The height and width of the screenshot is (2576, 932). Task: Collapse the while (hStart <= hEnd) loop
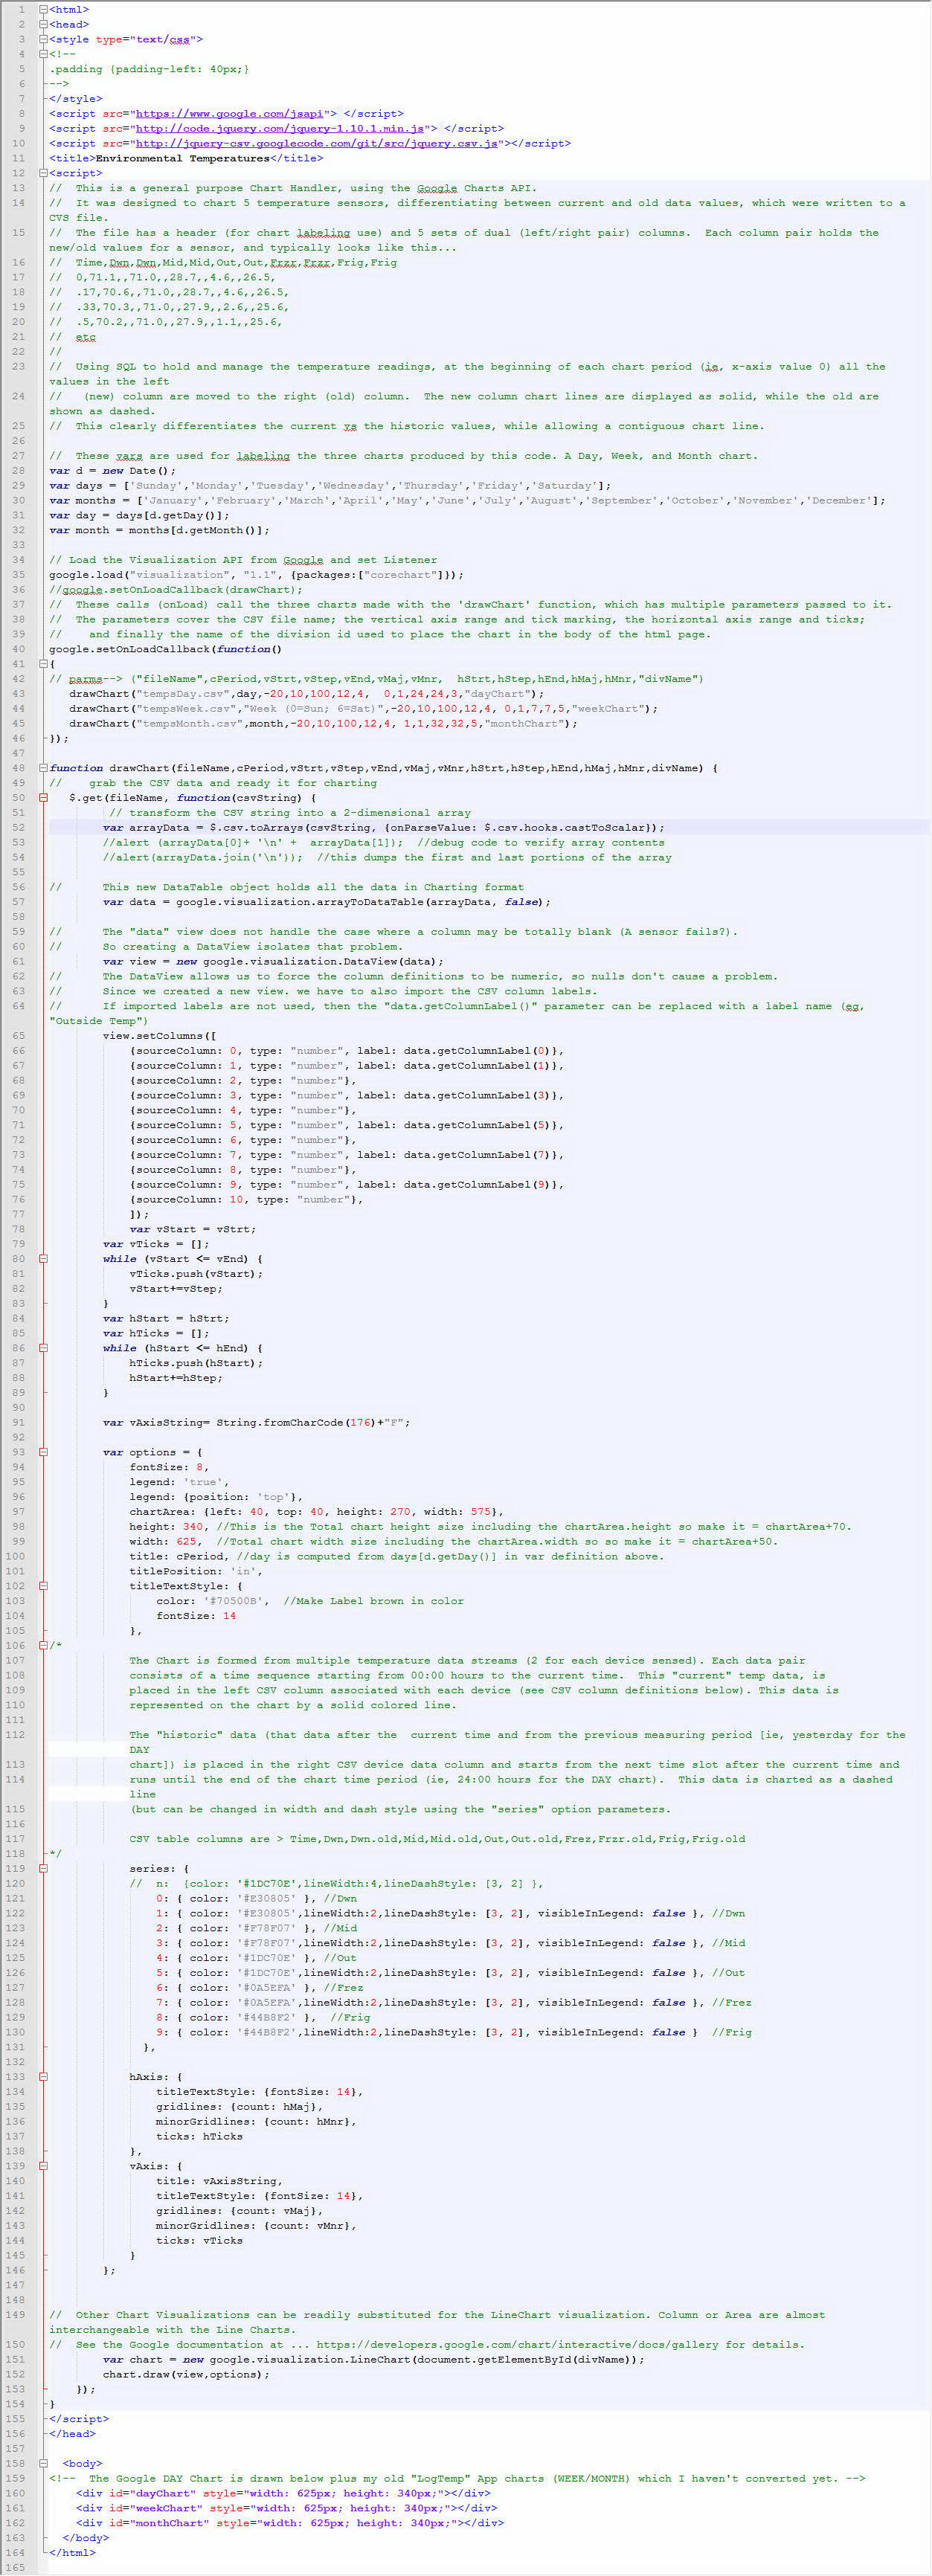43,1348
